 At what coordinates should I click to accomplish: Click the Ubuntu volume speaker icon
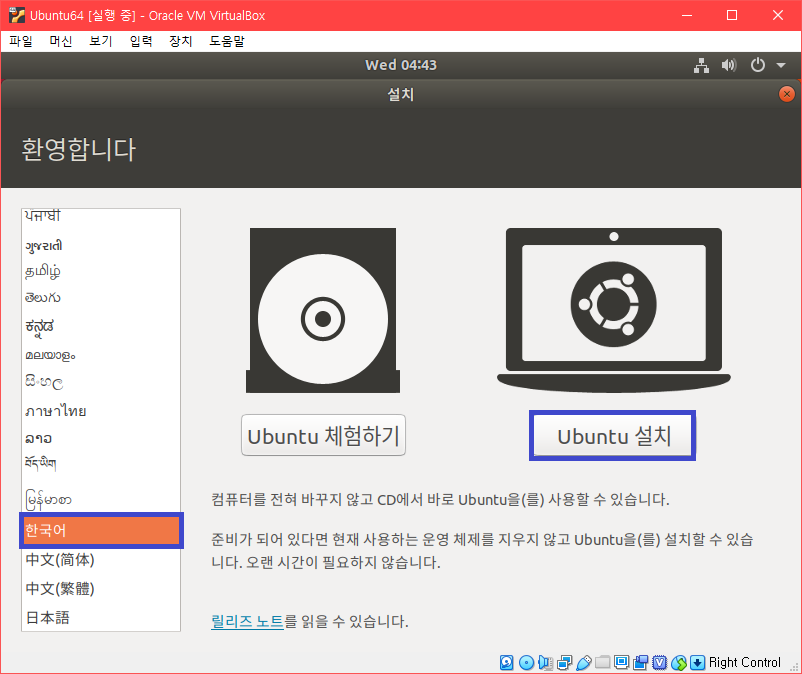pyautogui.click(x=729, y=65)
